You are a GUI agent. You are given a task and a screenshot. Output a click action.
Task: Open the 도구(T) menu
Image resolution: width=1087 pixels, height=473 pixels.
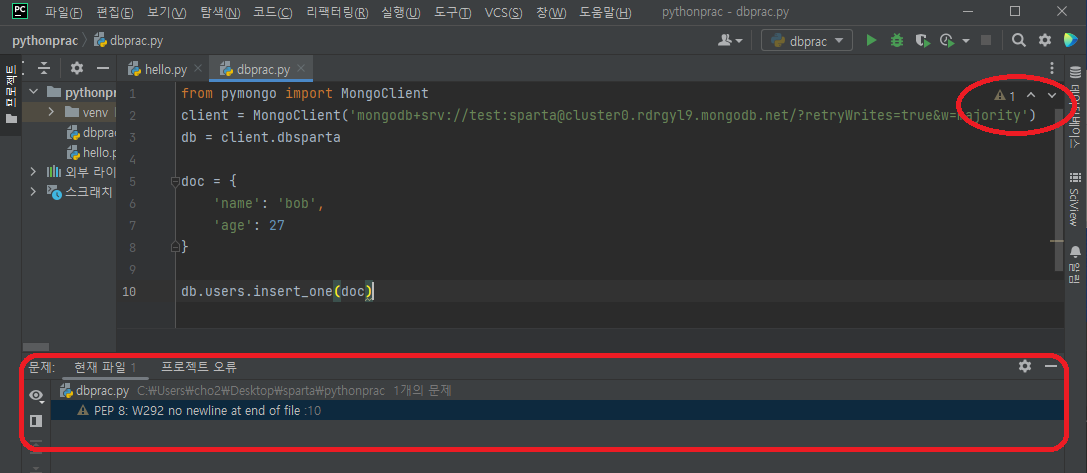pyautogui.click(x=453, y=12)
